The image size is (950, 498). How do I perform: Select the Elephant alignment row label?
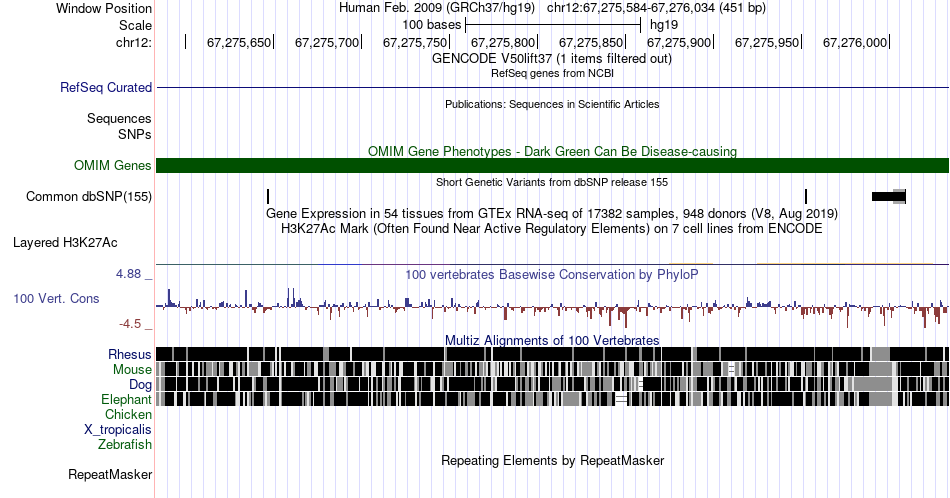(126, 399)
